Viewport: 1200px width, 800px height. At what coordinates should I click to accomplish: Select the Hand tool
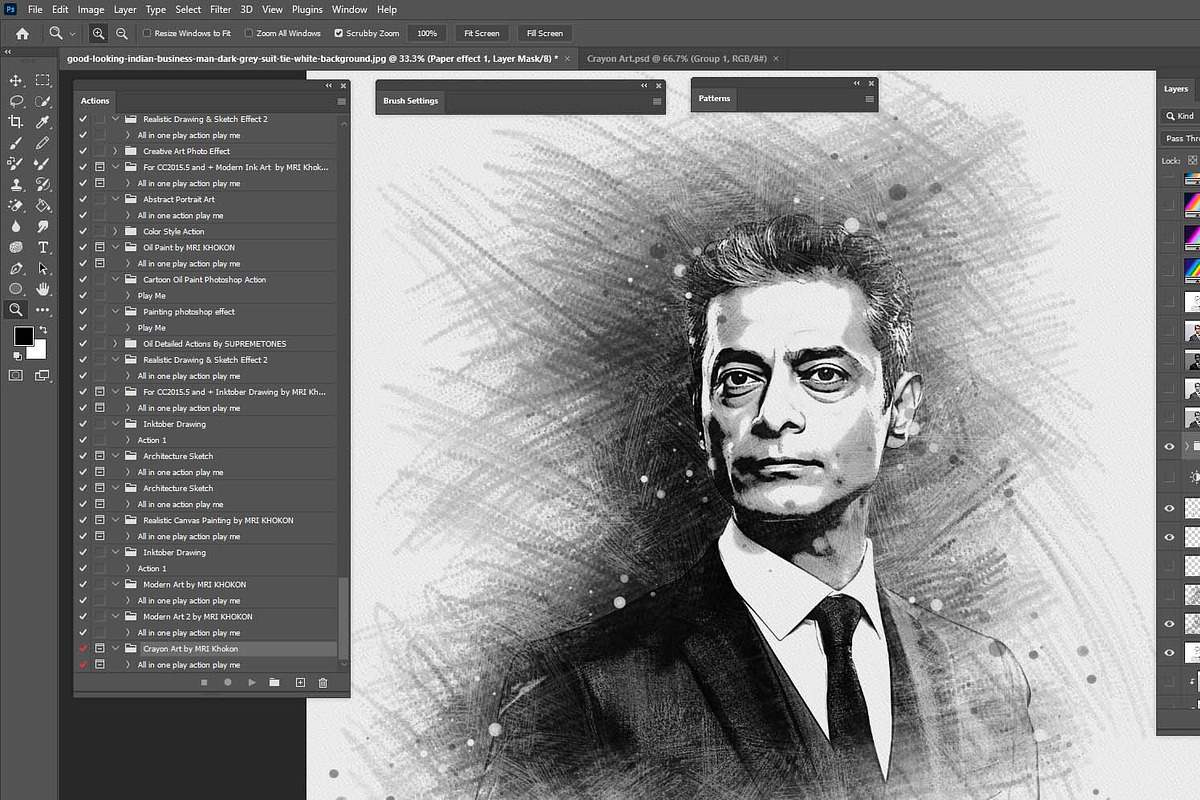click(x=43, y=289)
